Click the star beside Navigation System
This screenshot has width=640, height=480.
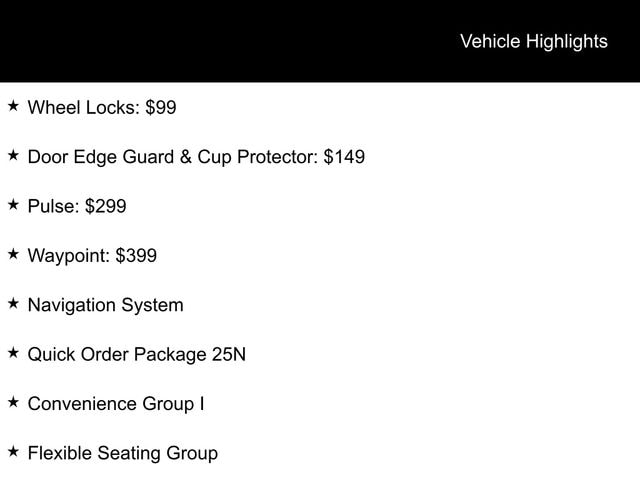click(13, 304)
